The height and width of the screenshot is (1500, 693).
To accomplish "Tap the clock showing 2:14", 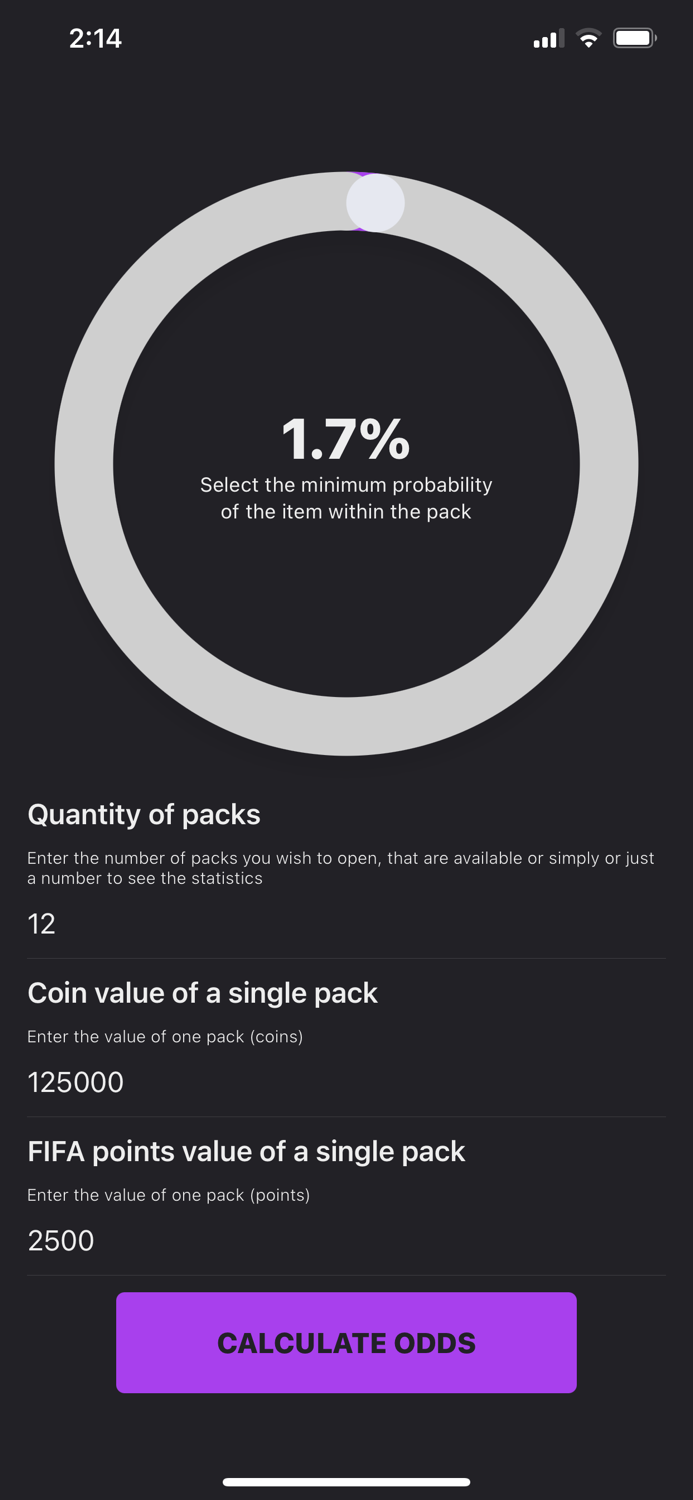I will point(96,38).
